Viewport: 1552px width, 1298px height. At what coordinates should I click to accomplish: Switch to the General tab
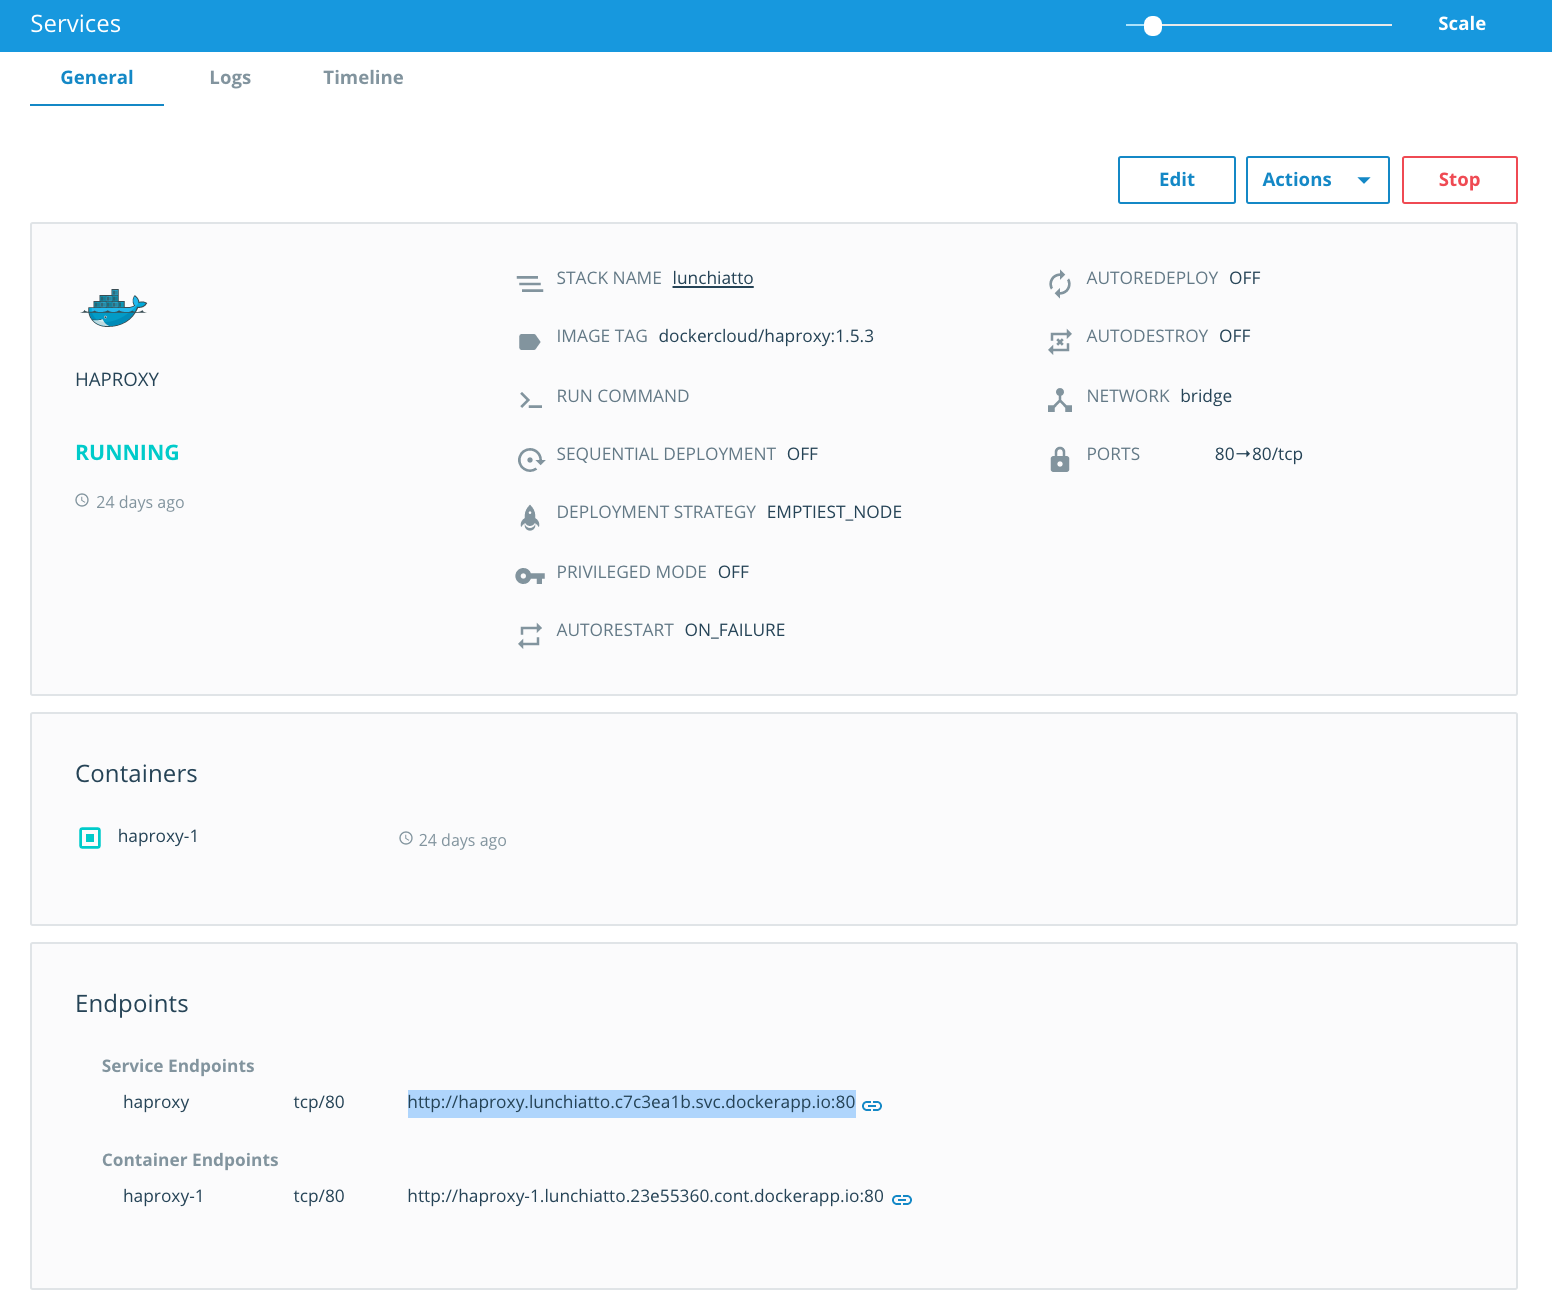click(x=97, y=78)
